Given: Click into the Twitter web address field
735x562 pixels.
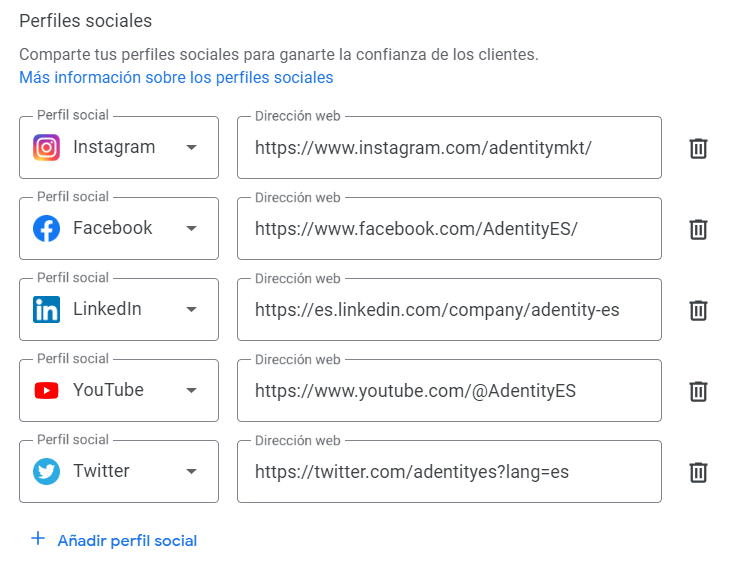Looking at the screenshot, I should tap(448, 472).
